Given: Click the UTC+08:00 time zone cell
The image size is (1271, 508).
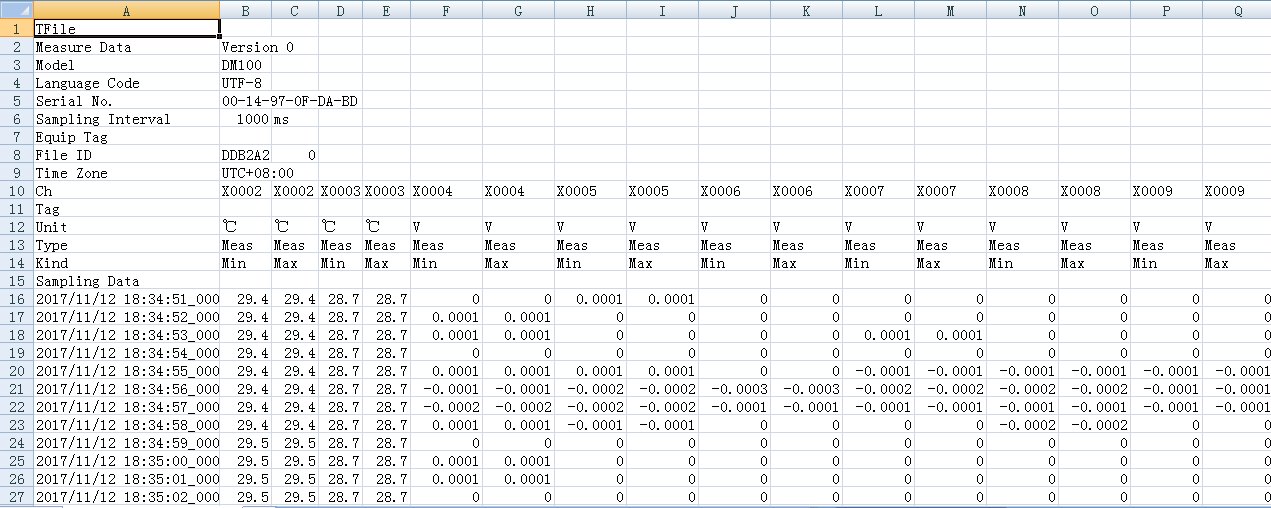Looking at the screenshot, I should pyautogui.click(x=245, y=173).
